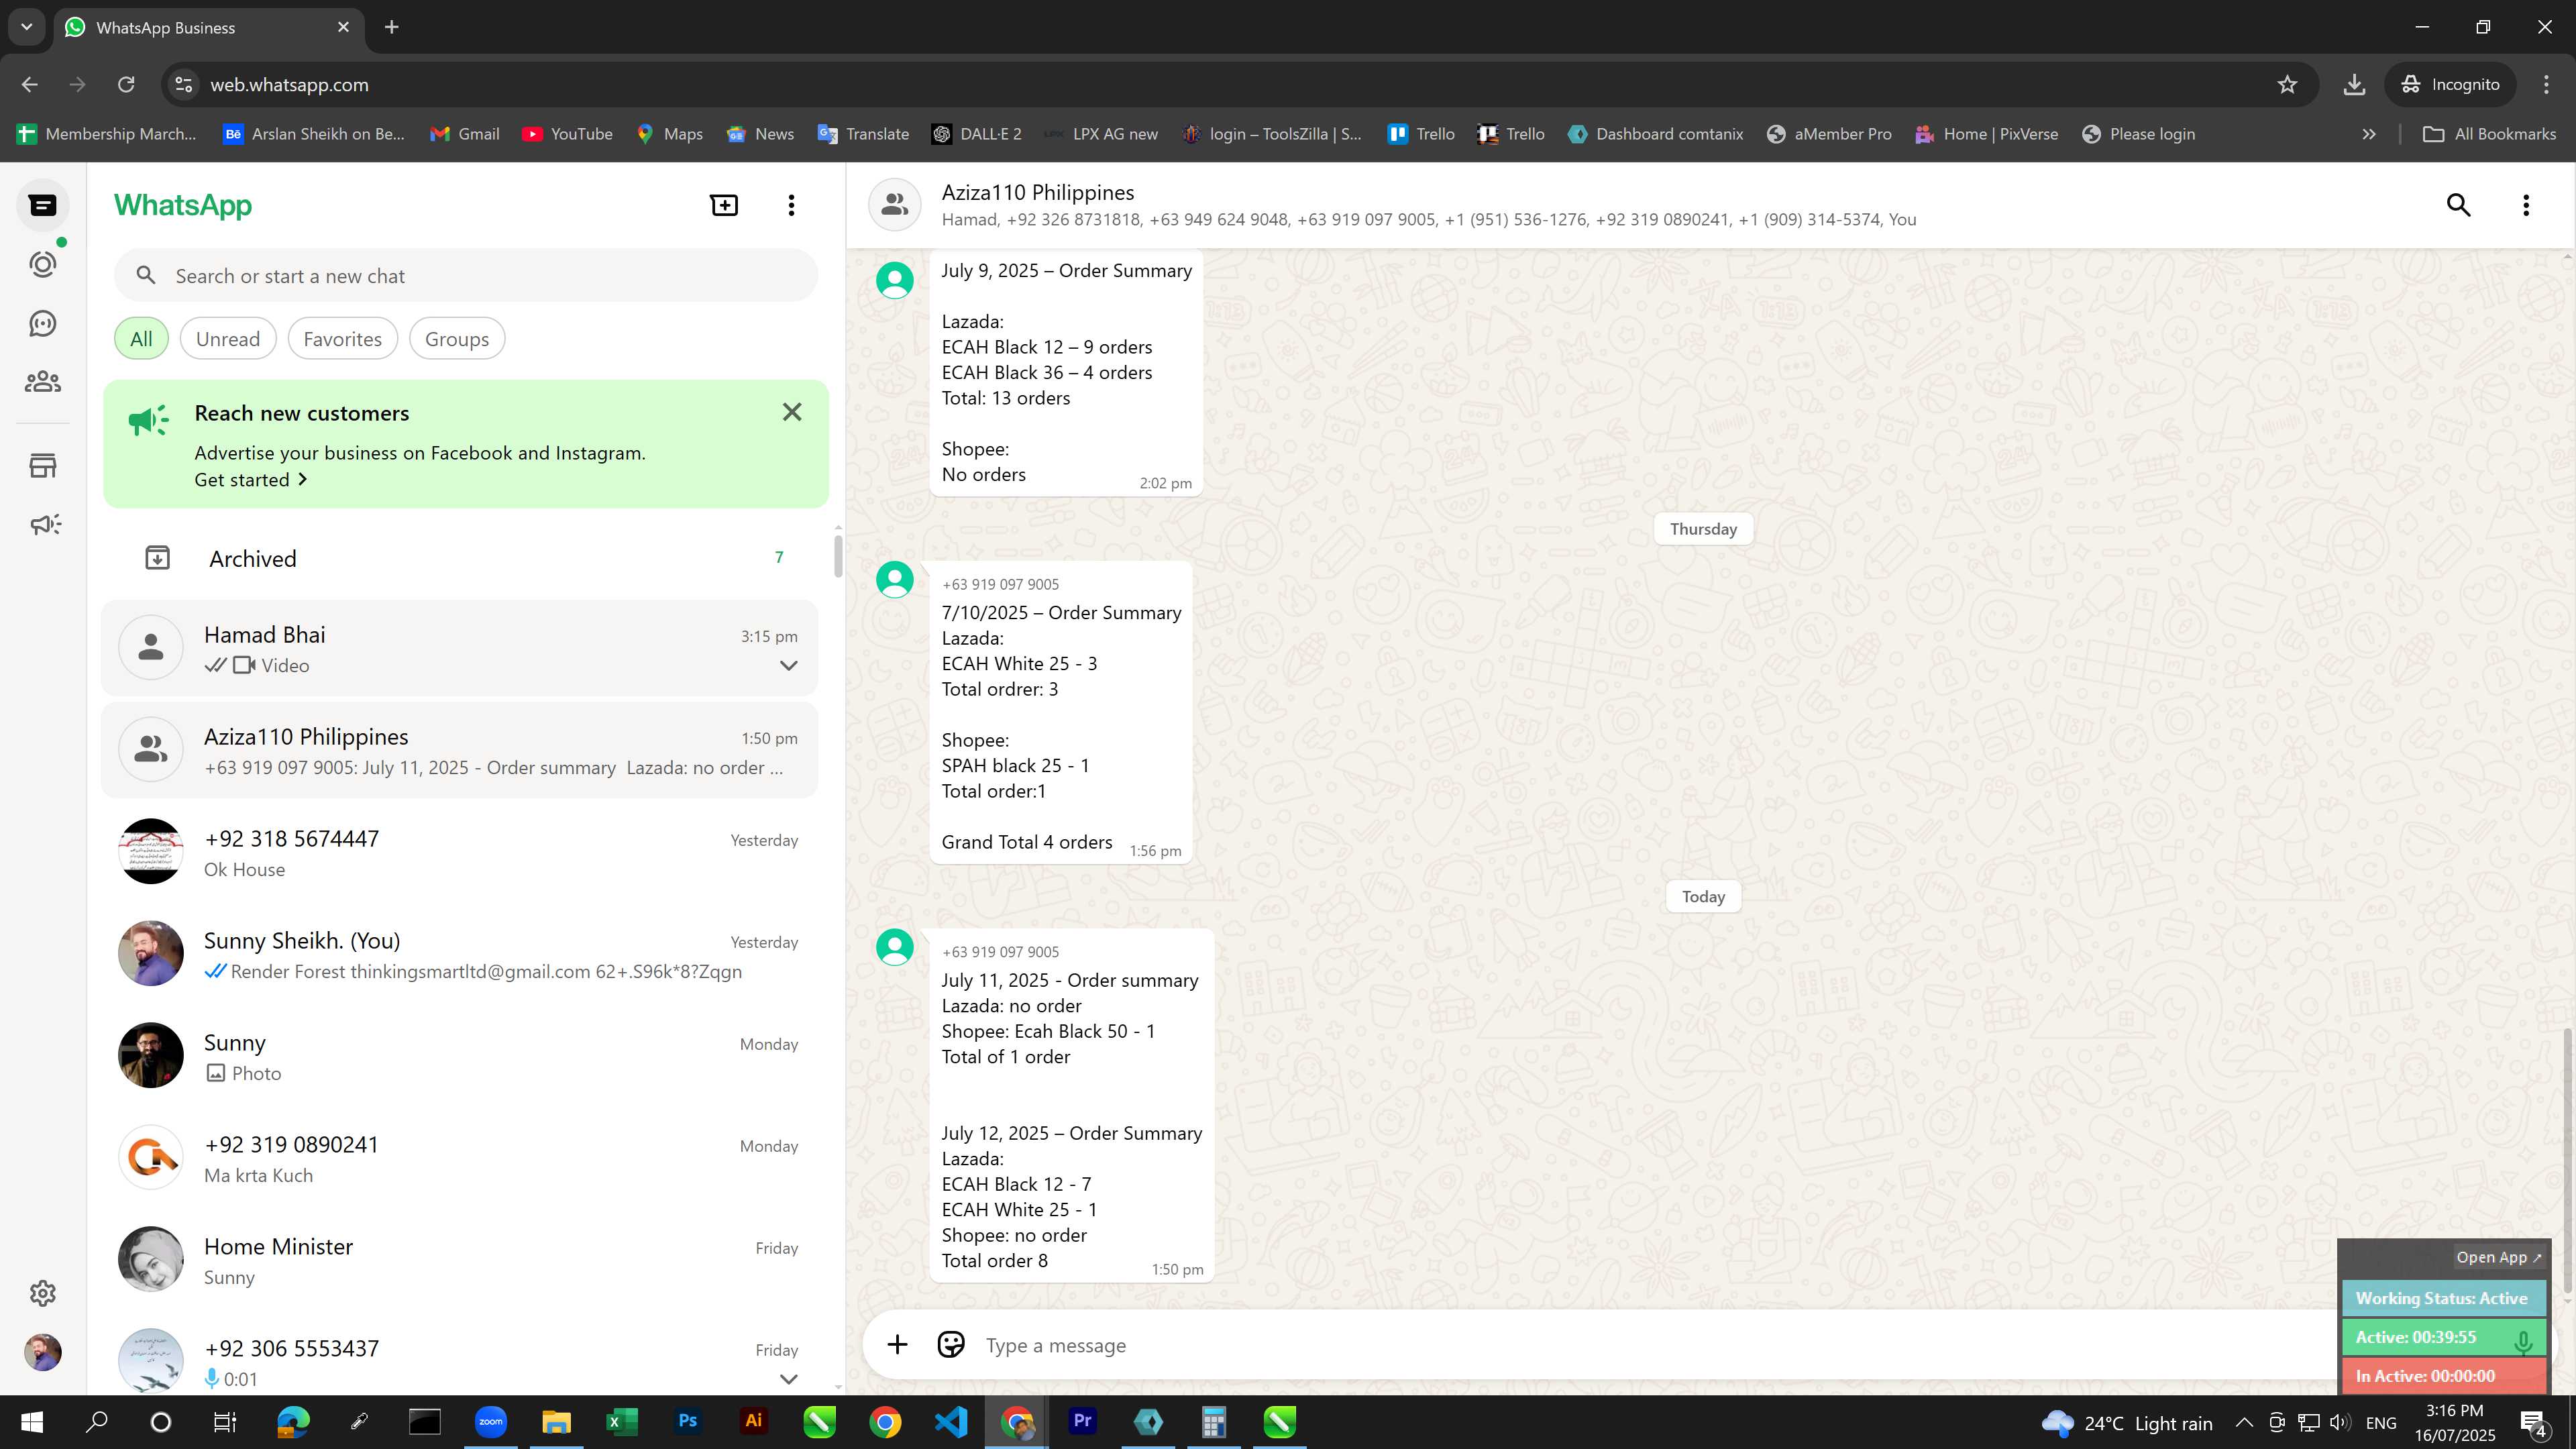Open the Communities icon in the sidebar
This screenshot has height=1449, width=2576.
[43, 382]
